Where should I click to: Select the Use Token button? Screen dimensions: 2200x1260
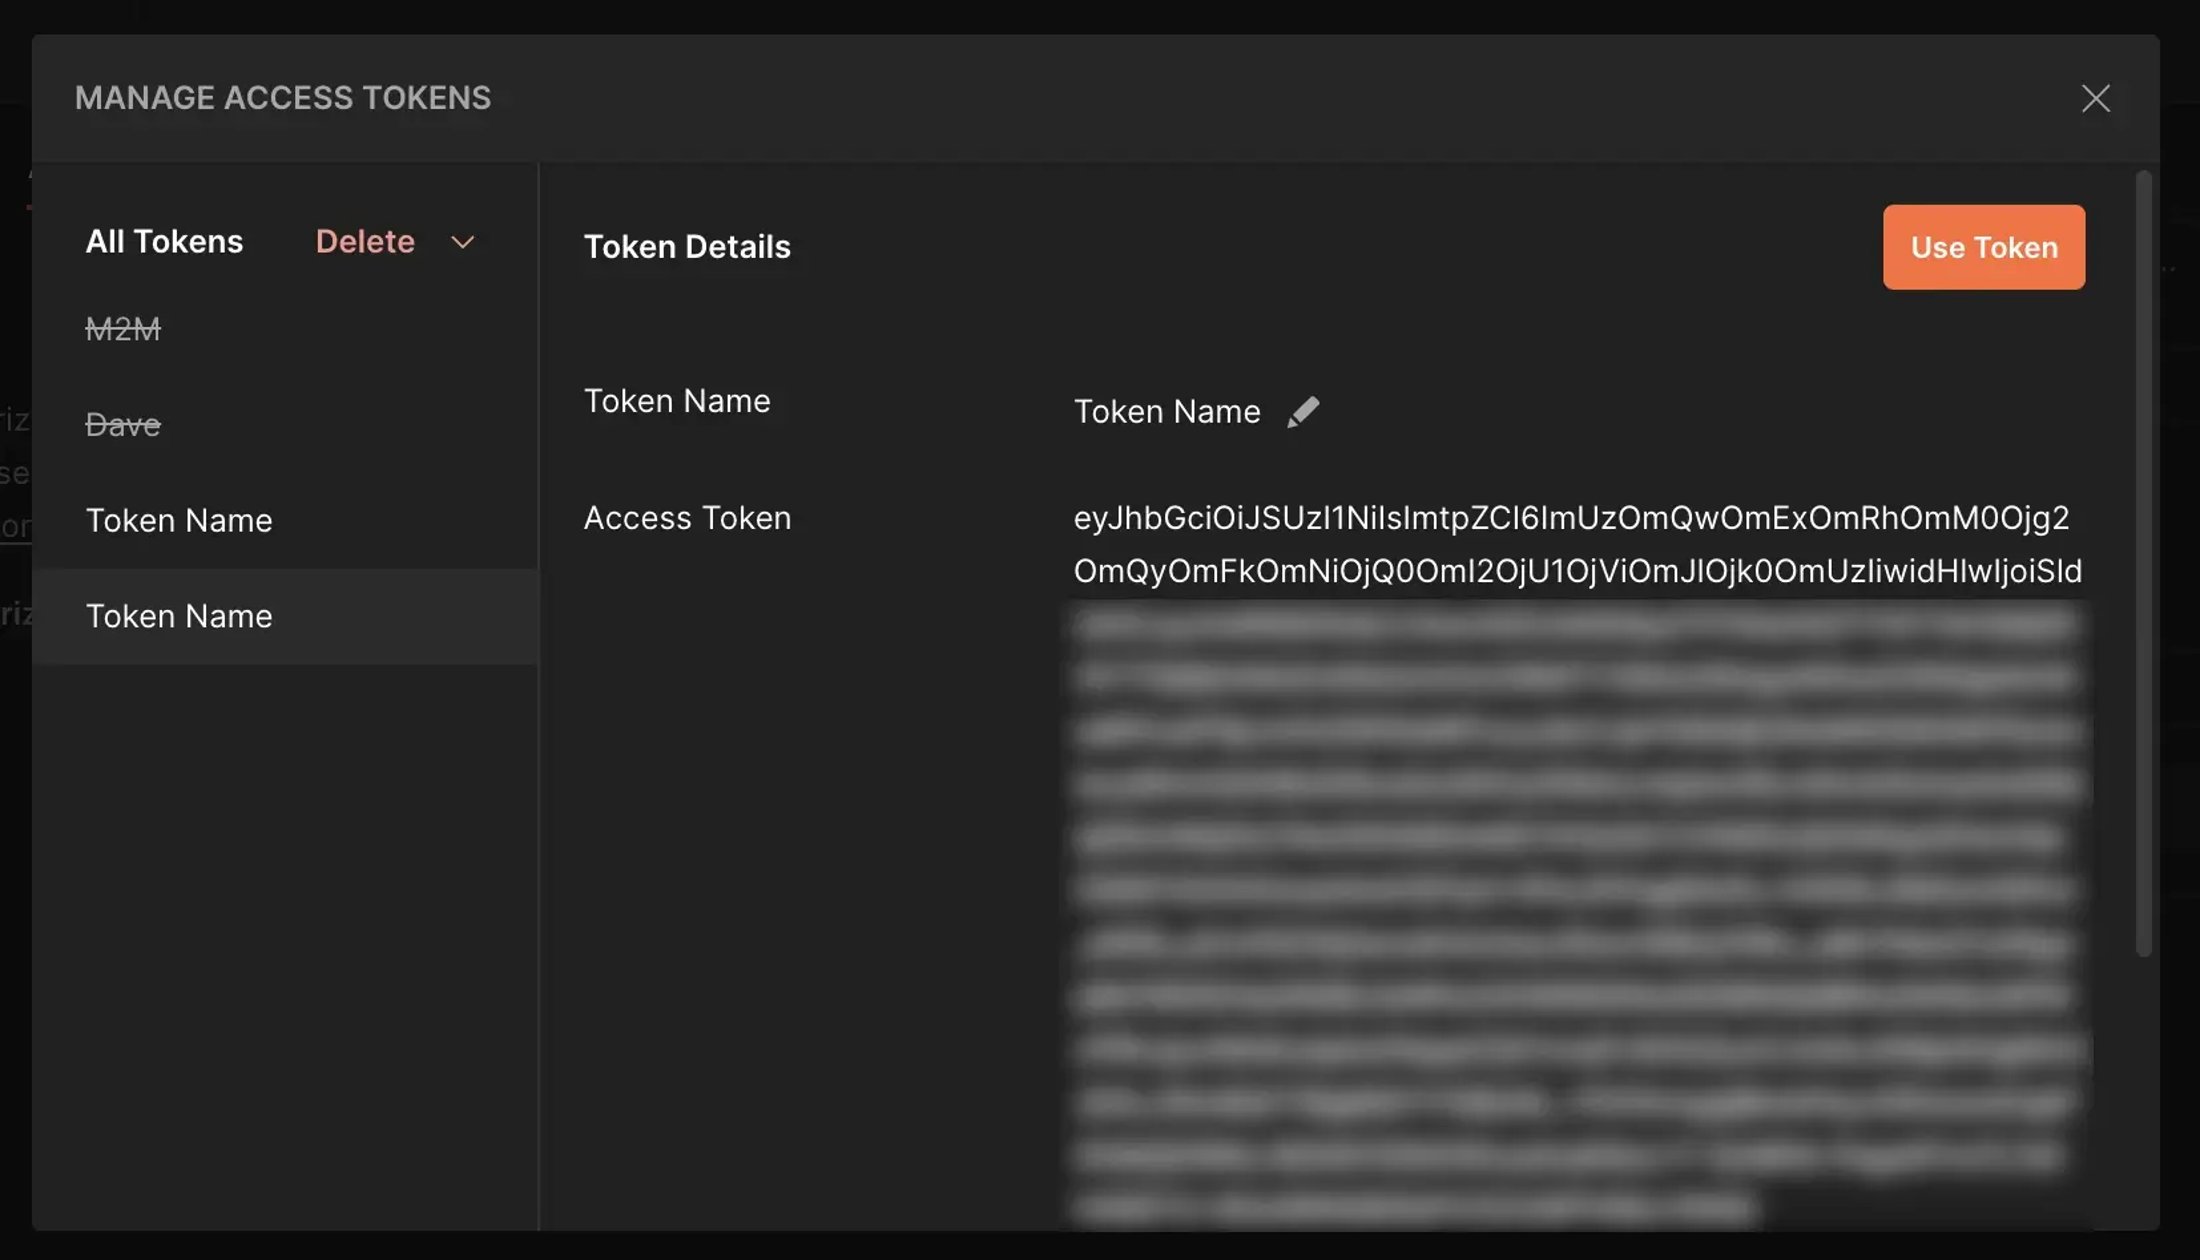pyautogui.click(x=1984, y=246)
